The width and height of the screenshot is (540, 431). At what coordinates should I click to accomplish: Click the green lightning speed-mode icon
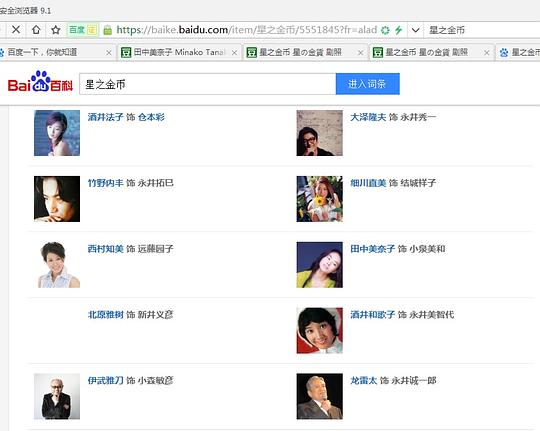pos(398,30)
